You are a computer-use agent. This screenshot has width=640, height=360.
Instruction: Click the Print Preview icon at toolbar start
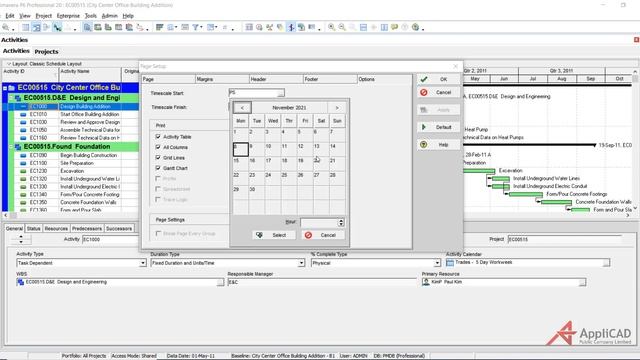click(x=6, y=27)
